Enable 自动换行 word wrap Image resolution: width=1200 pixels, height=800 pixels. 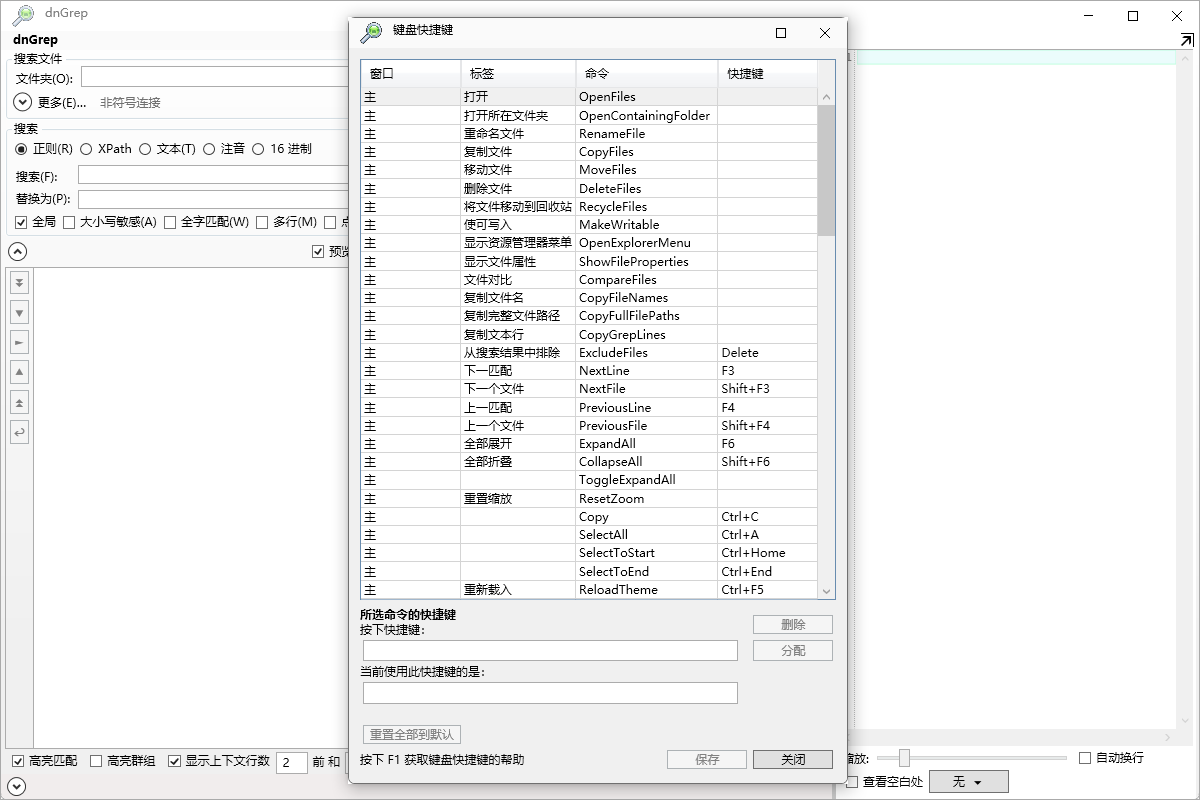tap(1085, 757)
